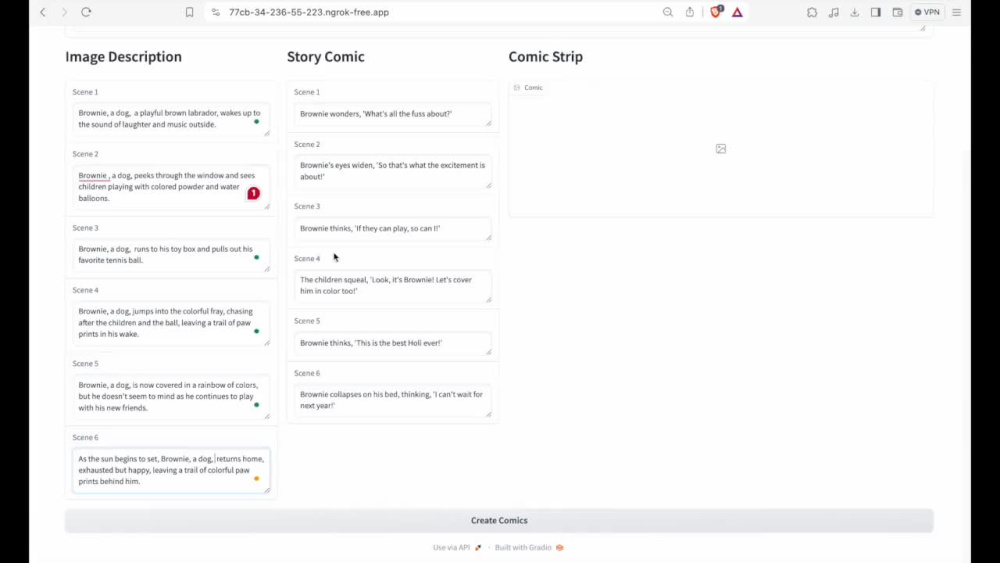The image size is (1000, 563).
Task: Open site settings icon in address bar
Action: [216, 12]
